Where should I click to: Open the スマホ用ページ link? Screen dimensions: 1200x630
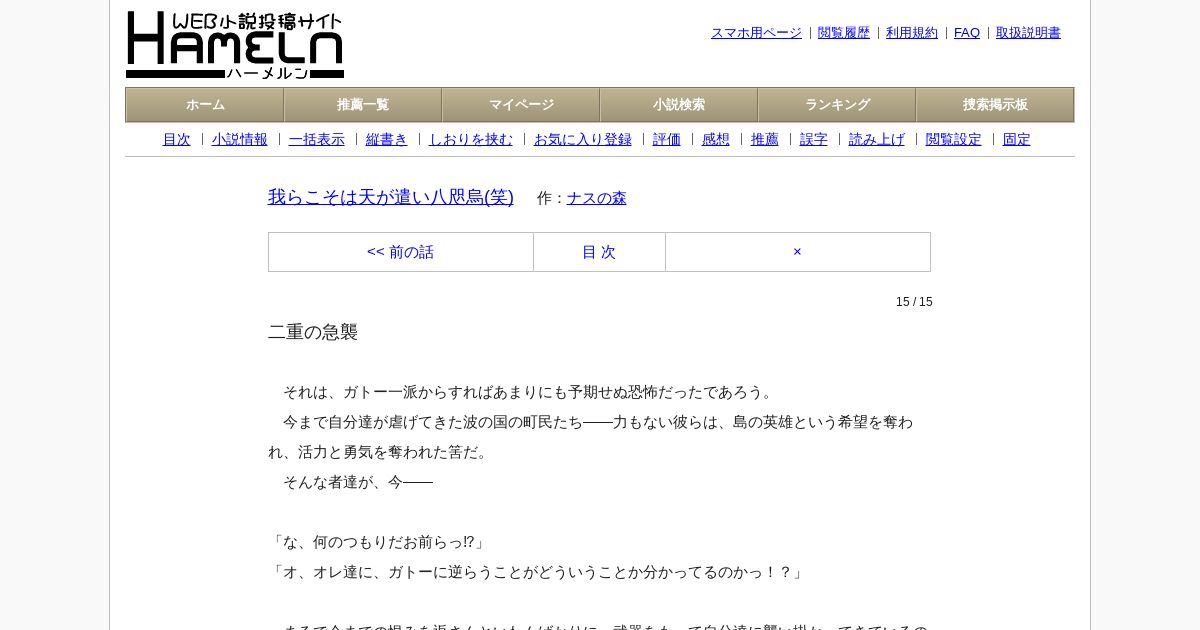coord(756,33)
